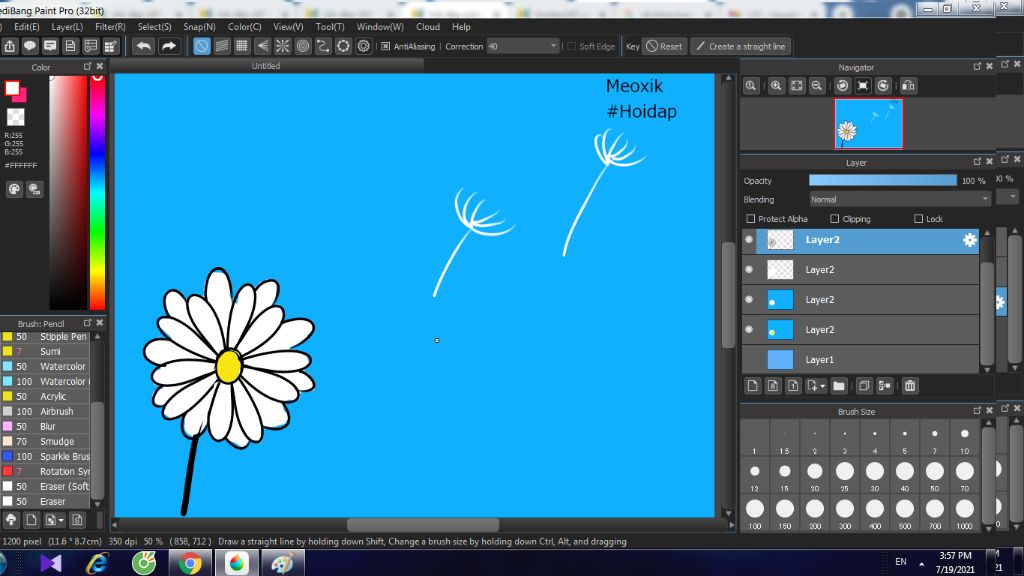Turn snap off with the highlighted circle-slash icon
Screen dimensions: 1024x576
tap(202, 46)
